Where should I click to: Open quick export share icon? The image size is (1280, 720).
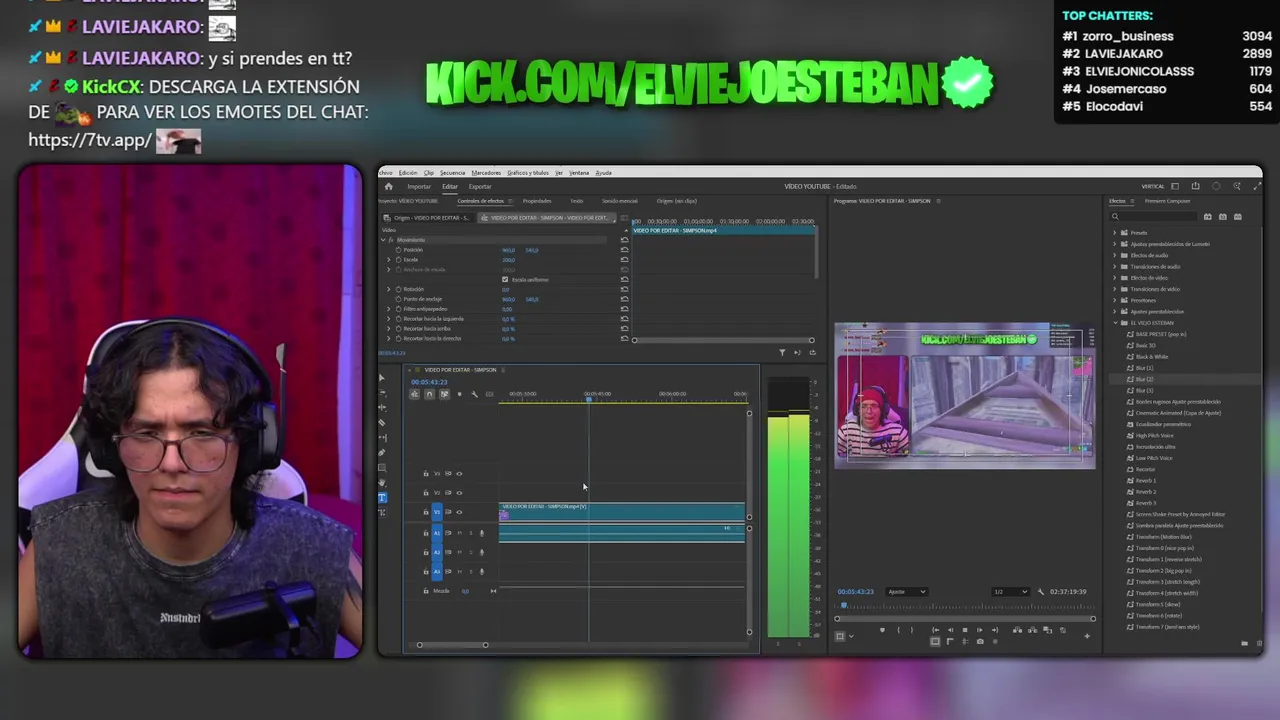tap(1195, 186)
